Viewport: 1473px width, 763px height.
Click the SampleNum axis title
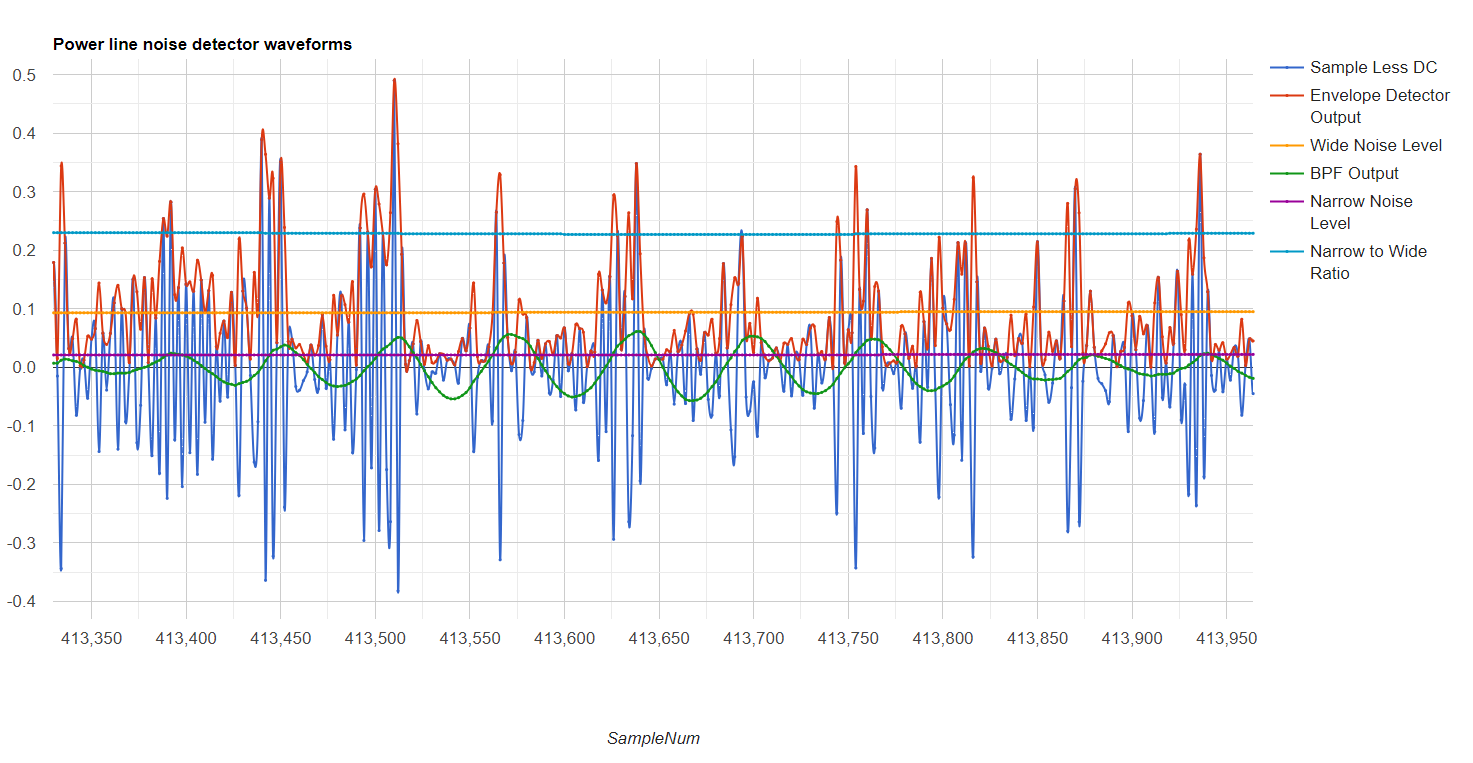[x=653, y=739]
